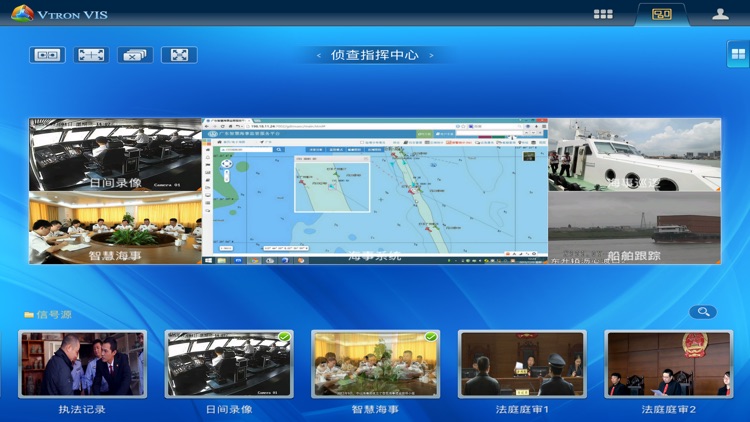Click the map pan control in 海事系统 window
This screenshot has height=422, width=750.
tap(226, 164)
